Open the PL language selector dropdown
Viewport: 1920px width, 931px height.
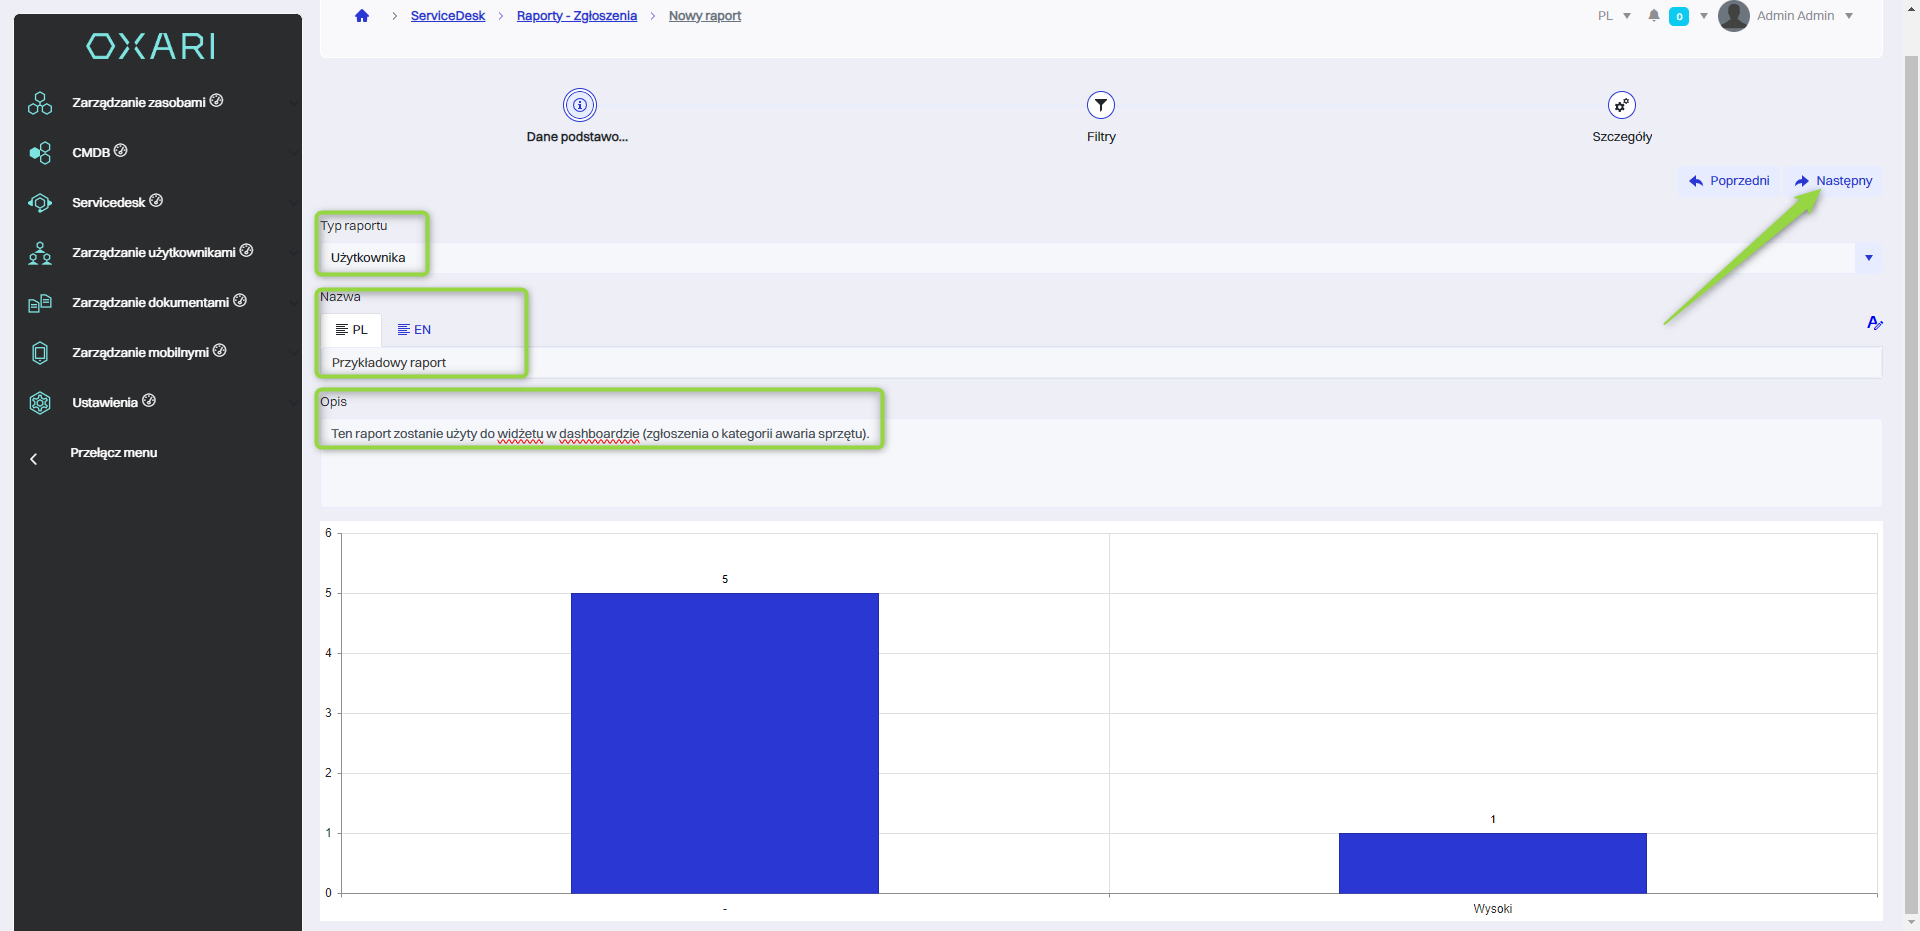coord(1614,16)
